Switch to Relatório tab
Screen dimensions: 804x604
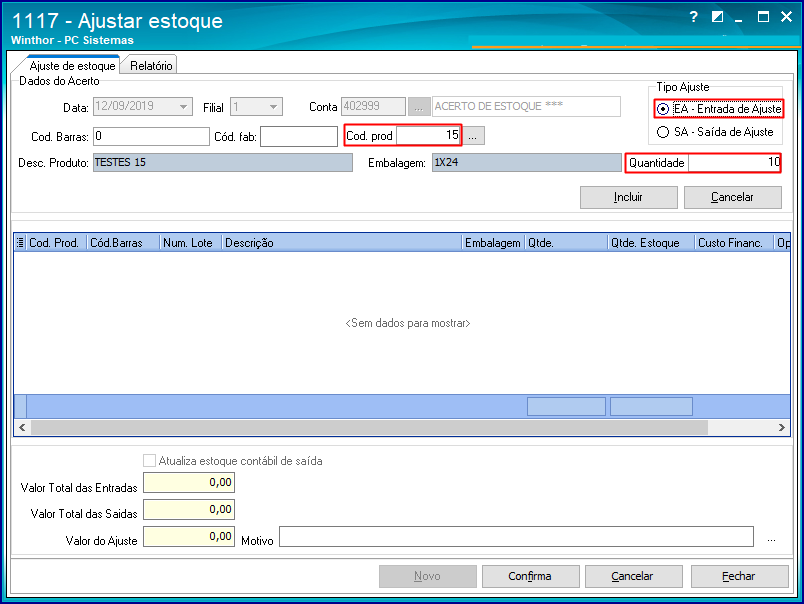(151, 66)
